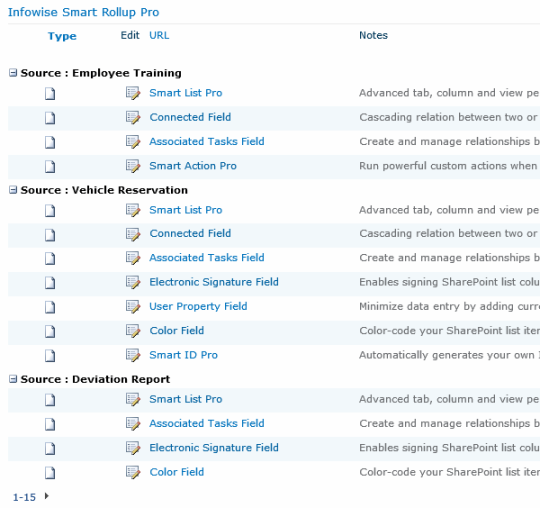Click document type icon for Electronic Signature Field under Vehicle Reservation
This screenshot has width=540, height=508.
tap(50, 283)
